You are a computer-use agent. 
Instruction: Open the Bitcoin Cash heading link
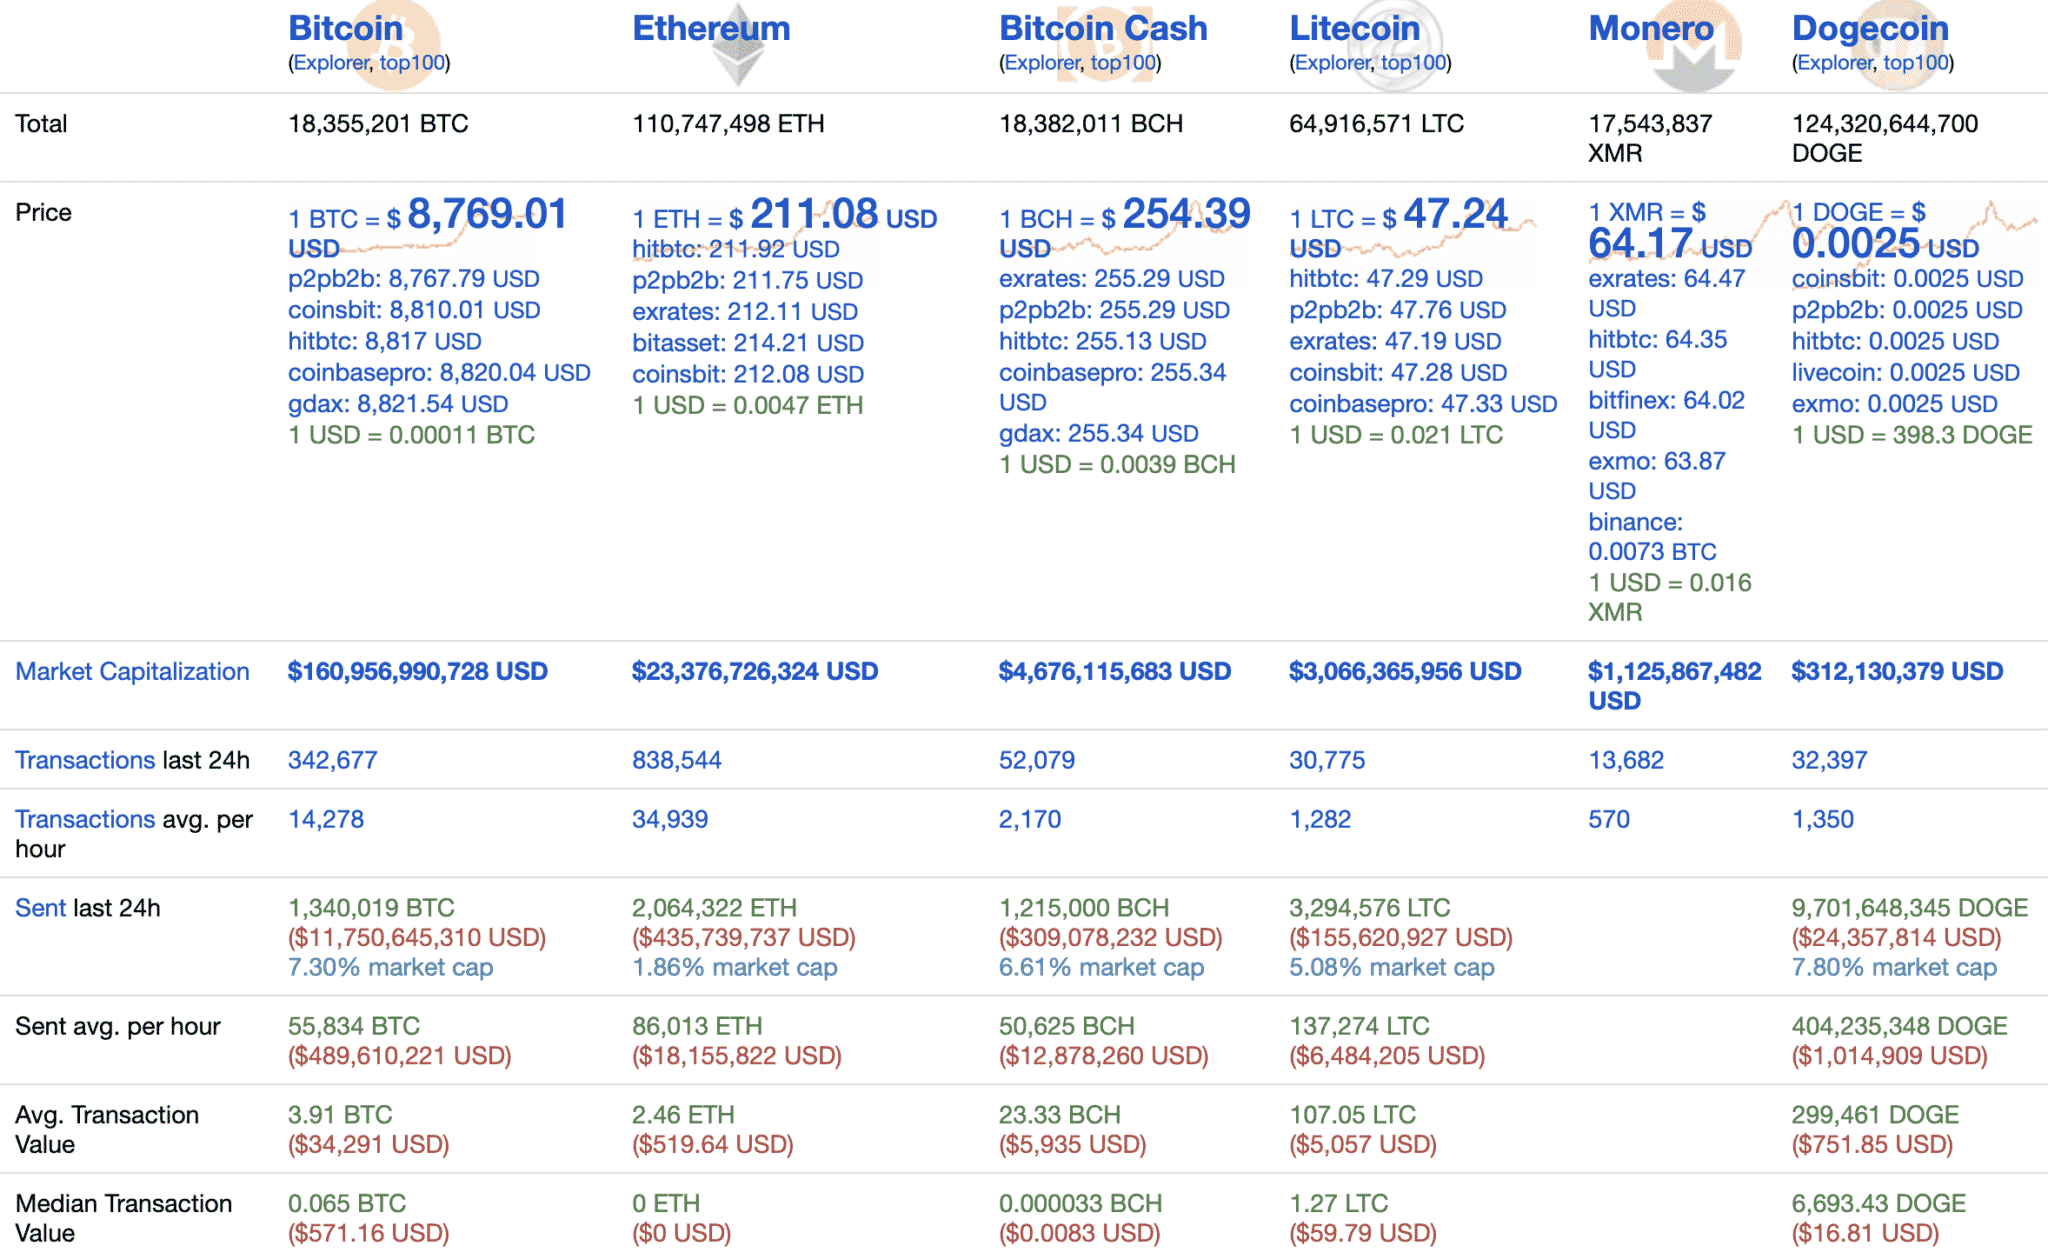(1103, 28)
